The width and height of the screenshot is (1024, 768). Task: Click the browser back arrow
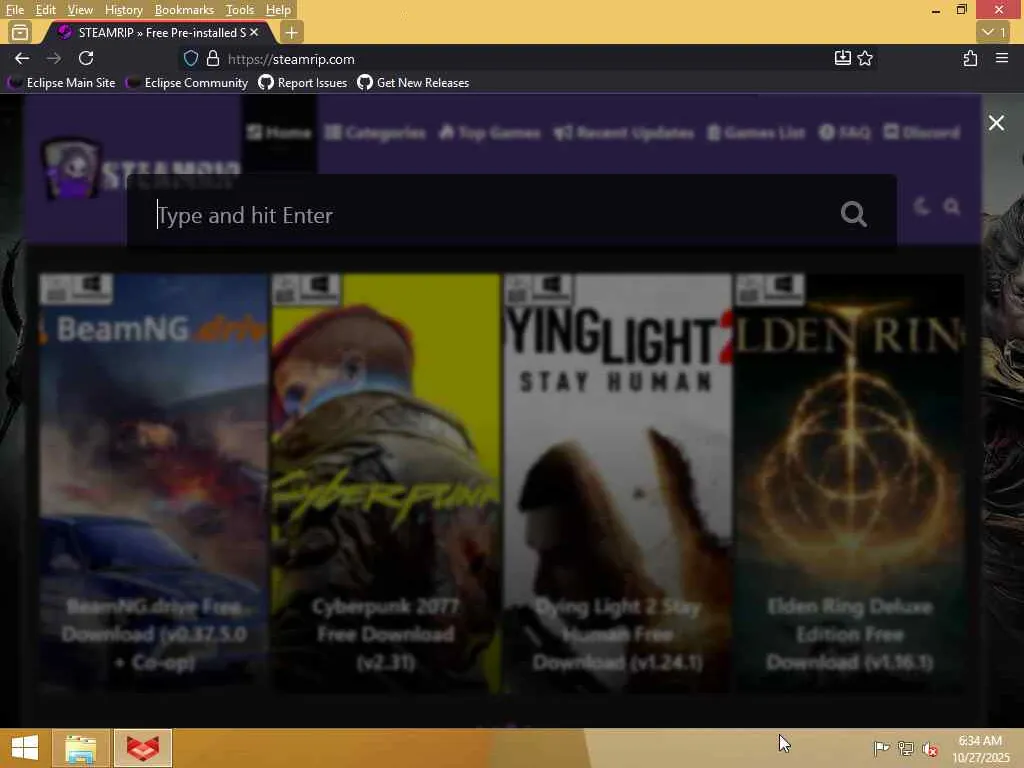point(22,59)
